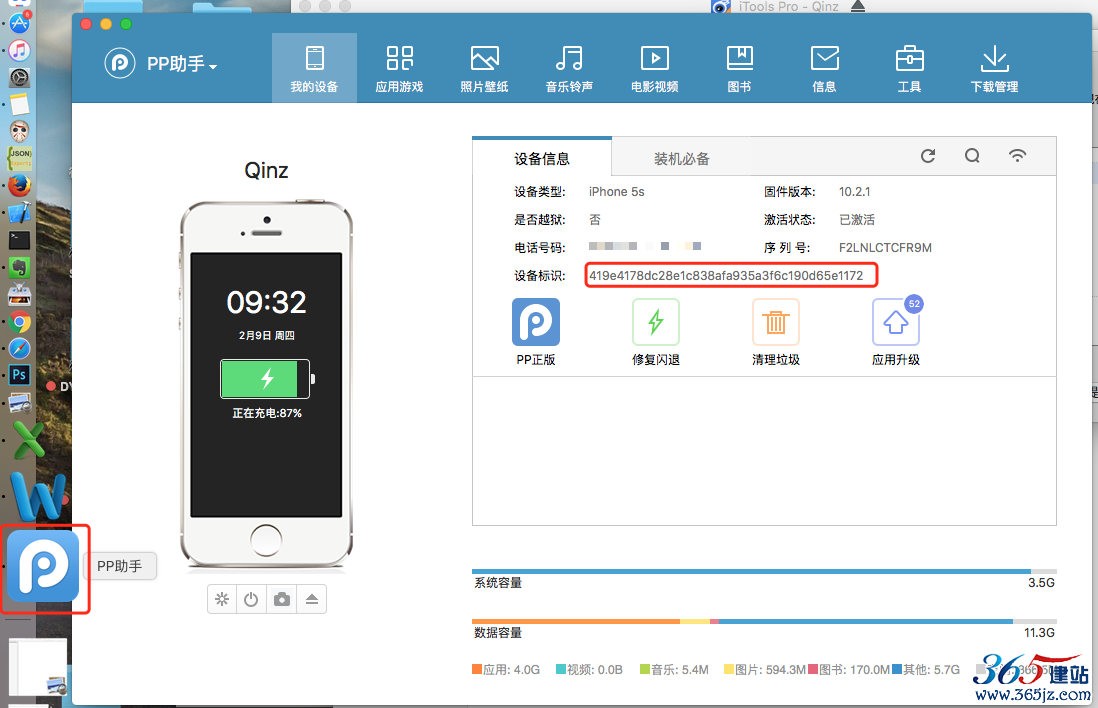Launch Photoshop from the Dock
This screenshot has width=1098, height=708.
pos(20,375)
